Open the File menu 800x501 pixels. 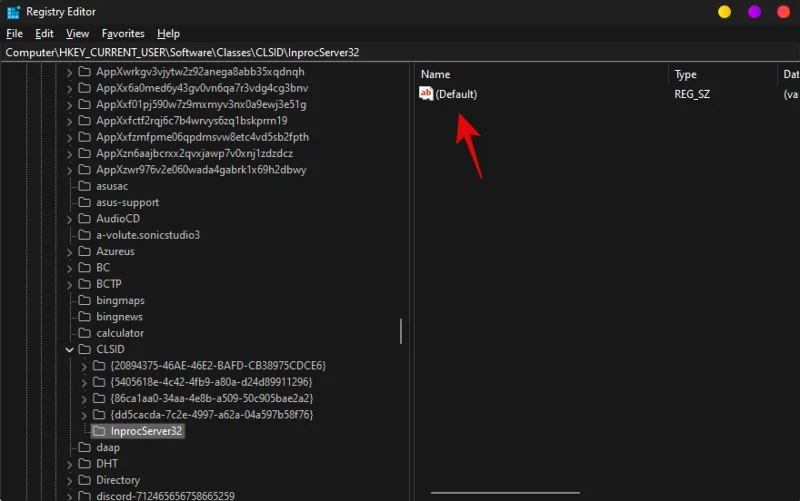point(14,34)
